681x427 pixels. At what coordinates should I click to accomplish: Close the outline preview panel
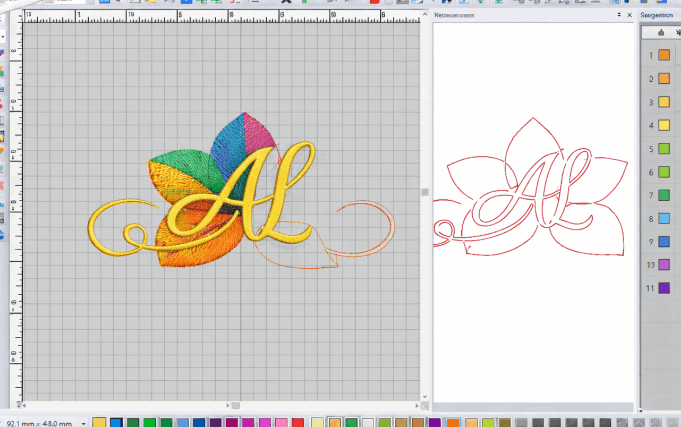630,16
